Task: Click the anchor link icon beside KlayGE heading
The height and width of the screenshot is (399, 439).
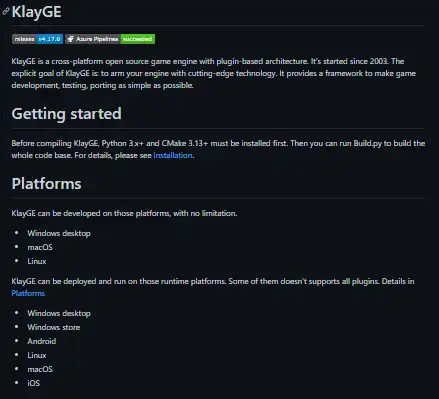Action: point(6,11)
